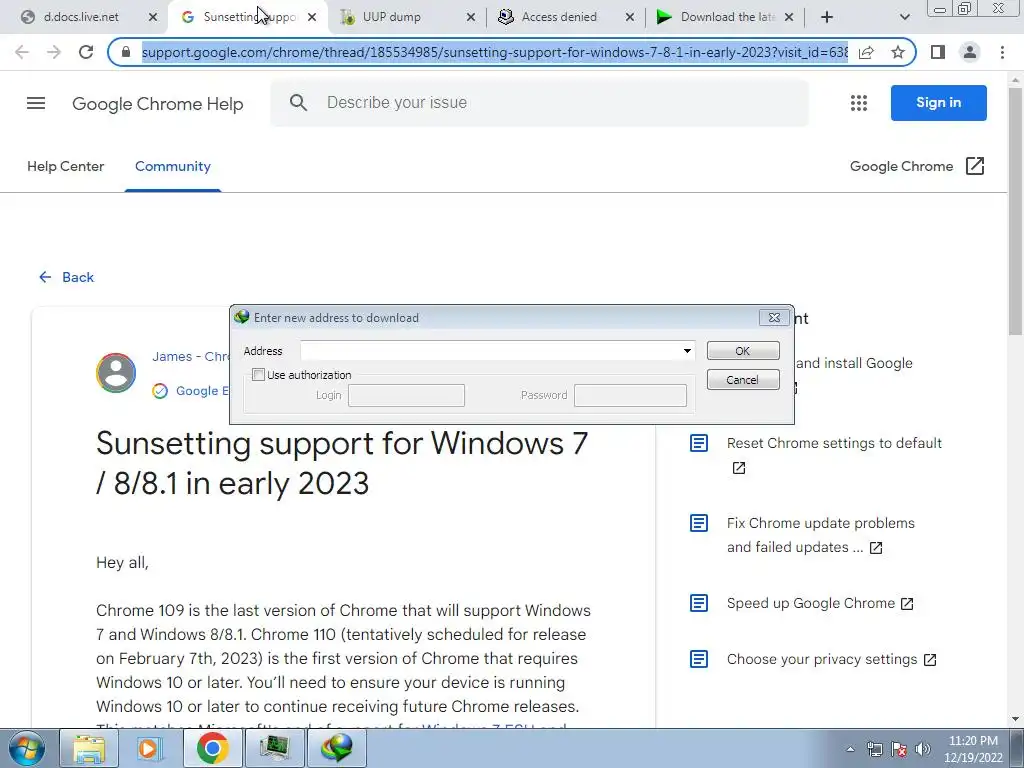The width and height of the screenshot is (1024, 768).
Task: Click the Chrome back arrow
Action: (22, 52)
